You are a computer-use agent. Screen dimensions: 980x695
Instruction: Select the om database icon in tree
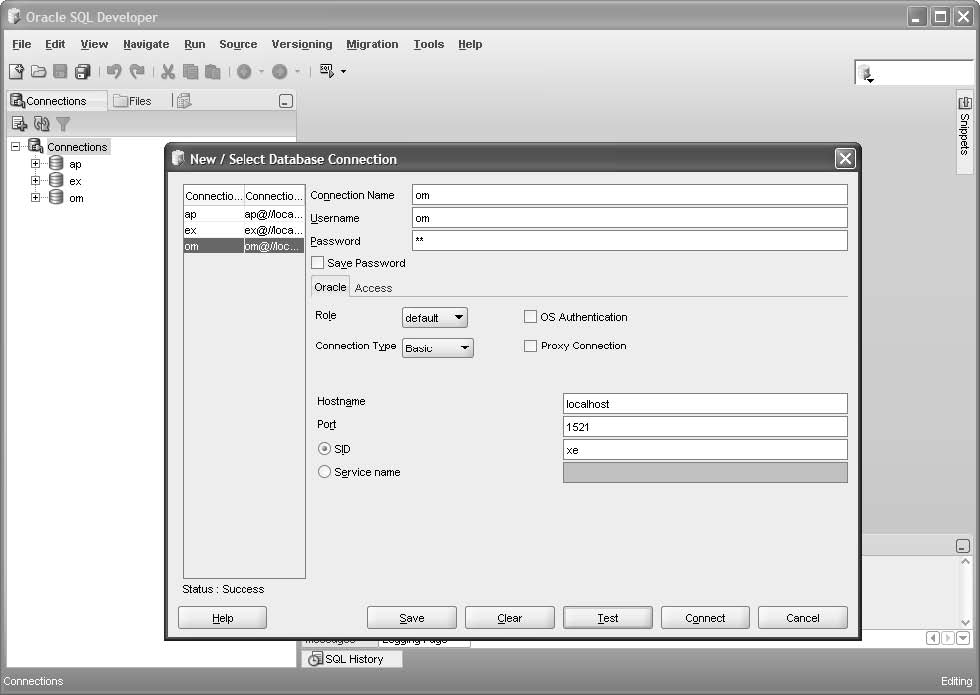click(56, 198)
